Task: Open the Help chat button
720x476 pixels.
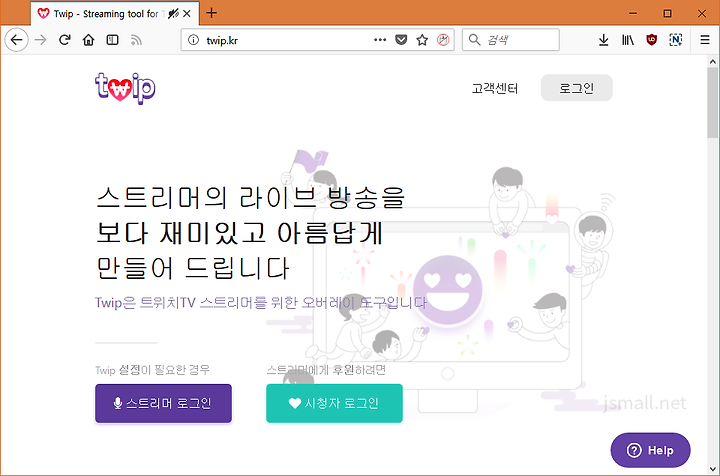Action: point(650,450)
